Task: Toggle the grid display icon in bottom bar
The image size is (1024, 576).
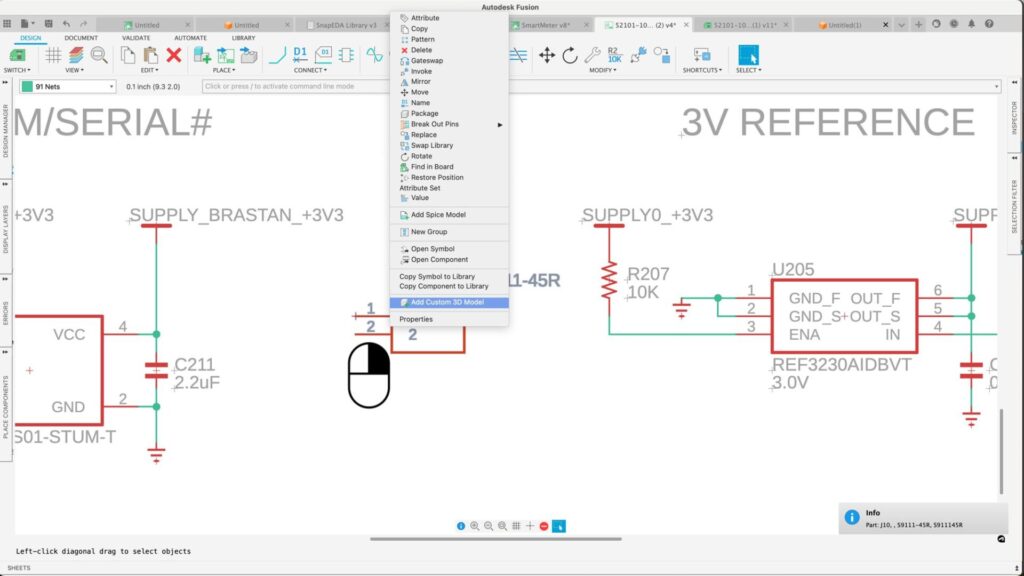Action: [x=516, y=526]
